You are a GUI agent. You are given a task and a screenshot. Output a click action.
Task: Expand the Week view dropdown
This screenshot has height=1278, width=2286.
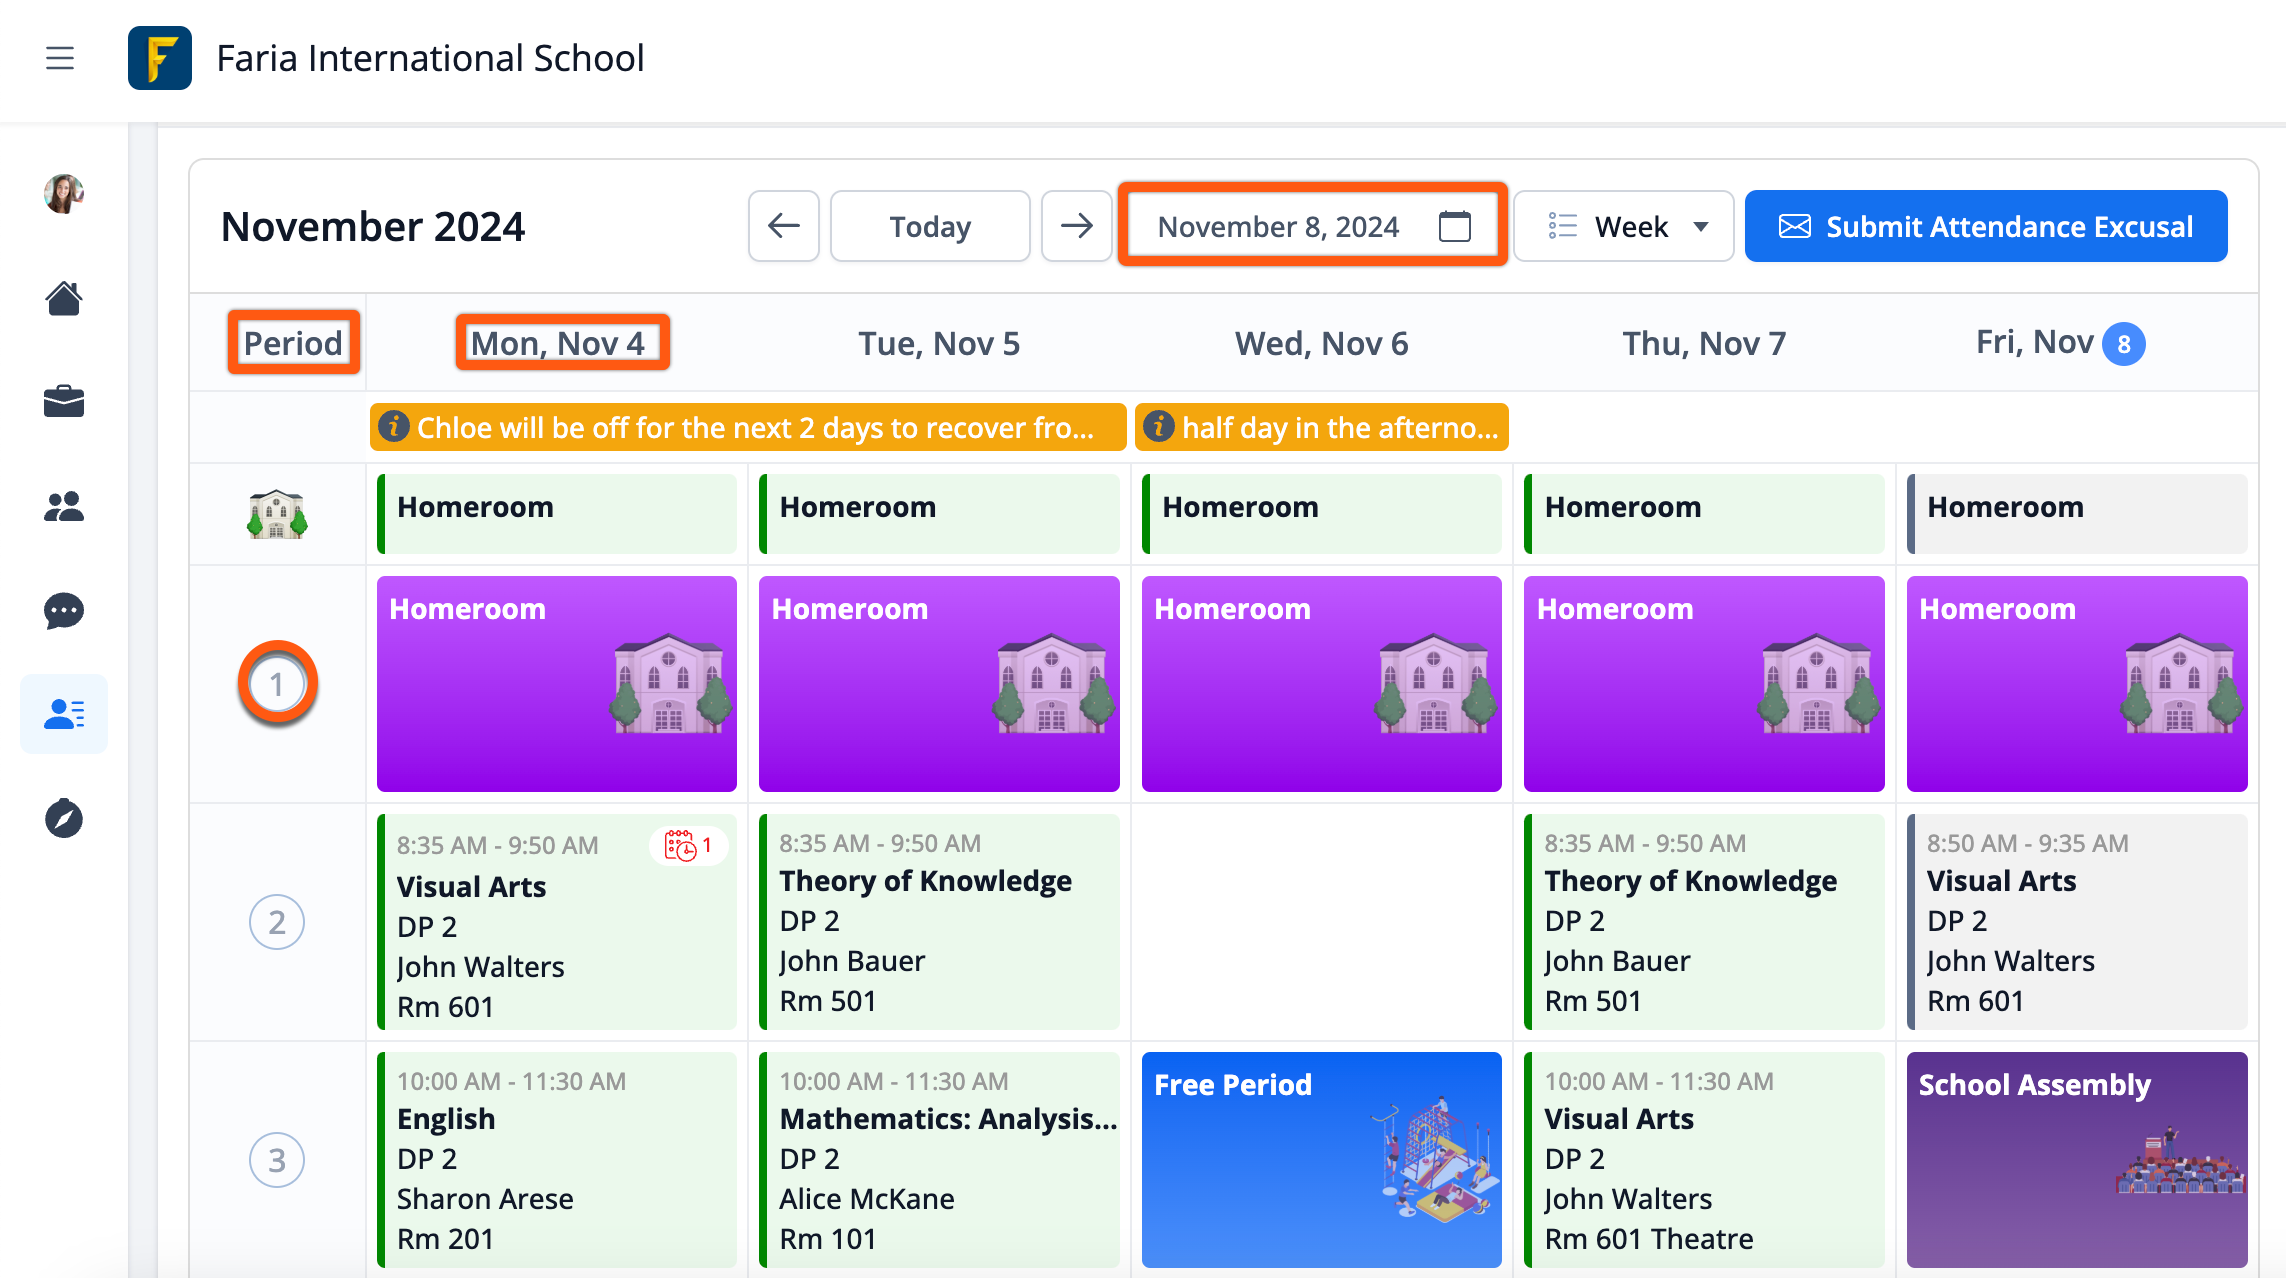click(1624, 226)
